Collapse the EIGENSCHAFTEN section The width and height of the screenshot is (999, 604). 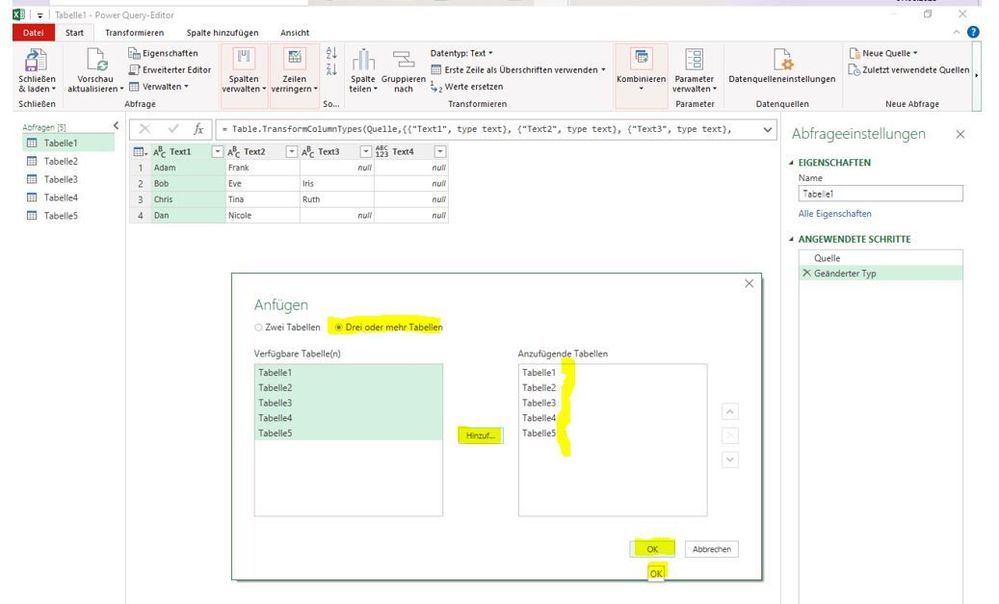792,162
